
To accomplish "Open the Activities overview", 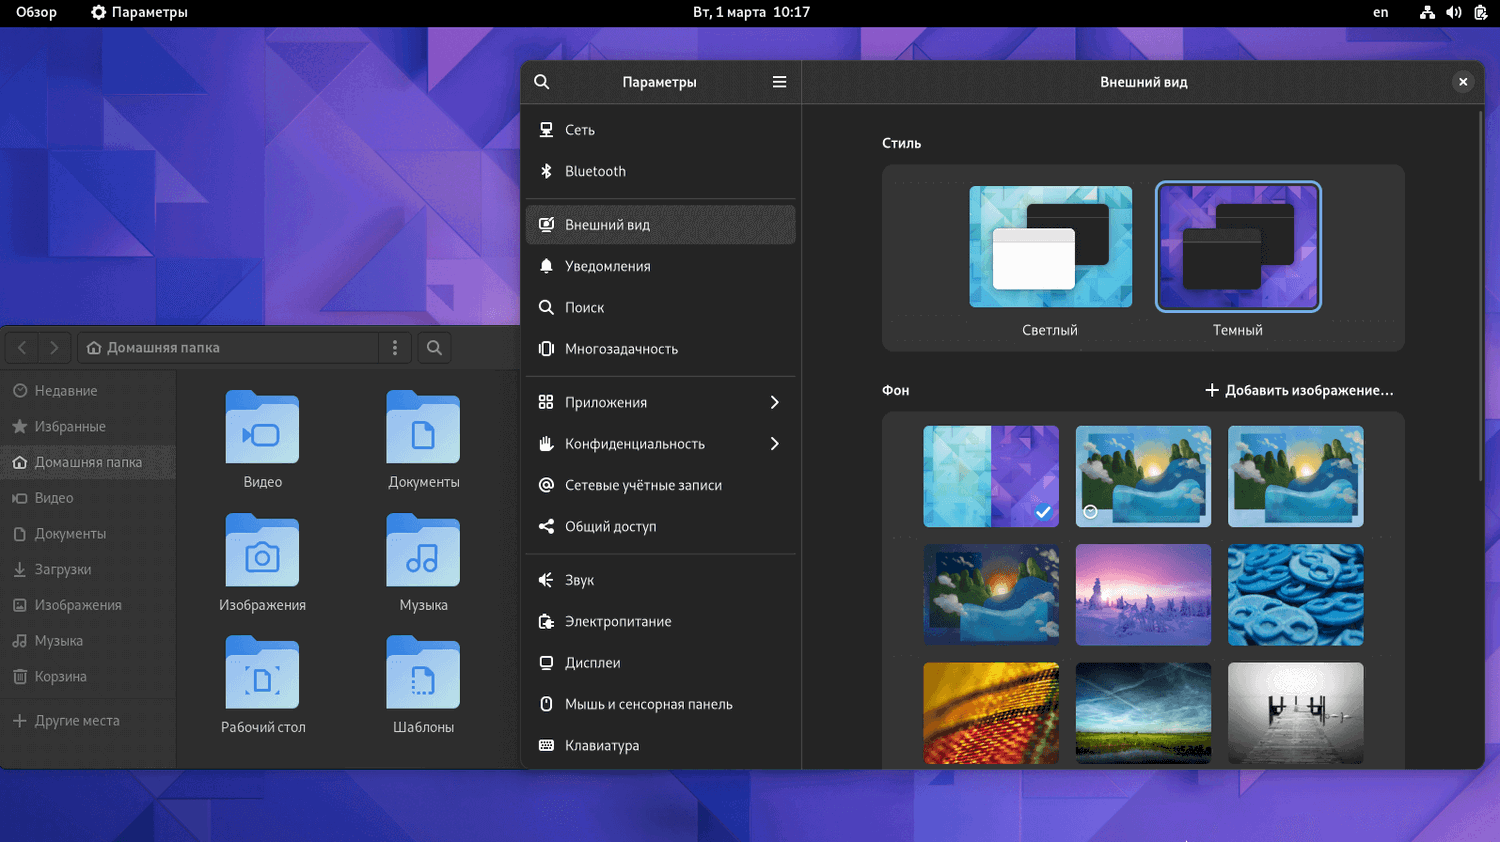I will [36, 12].
